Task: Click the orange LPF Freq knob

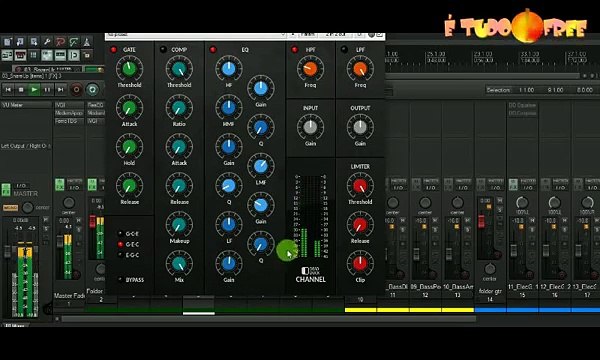Action: pos(360,68)
